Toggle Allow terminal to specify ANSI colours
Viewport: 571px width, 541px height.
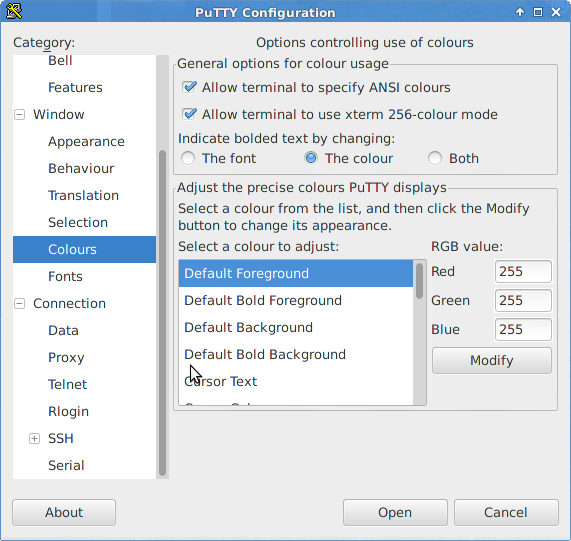[x=189, y=87]
